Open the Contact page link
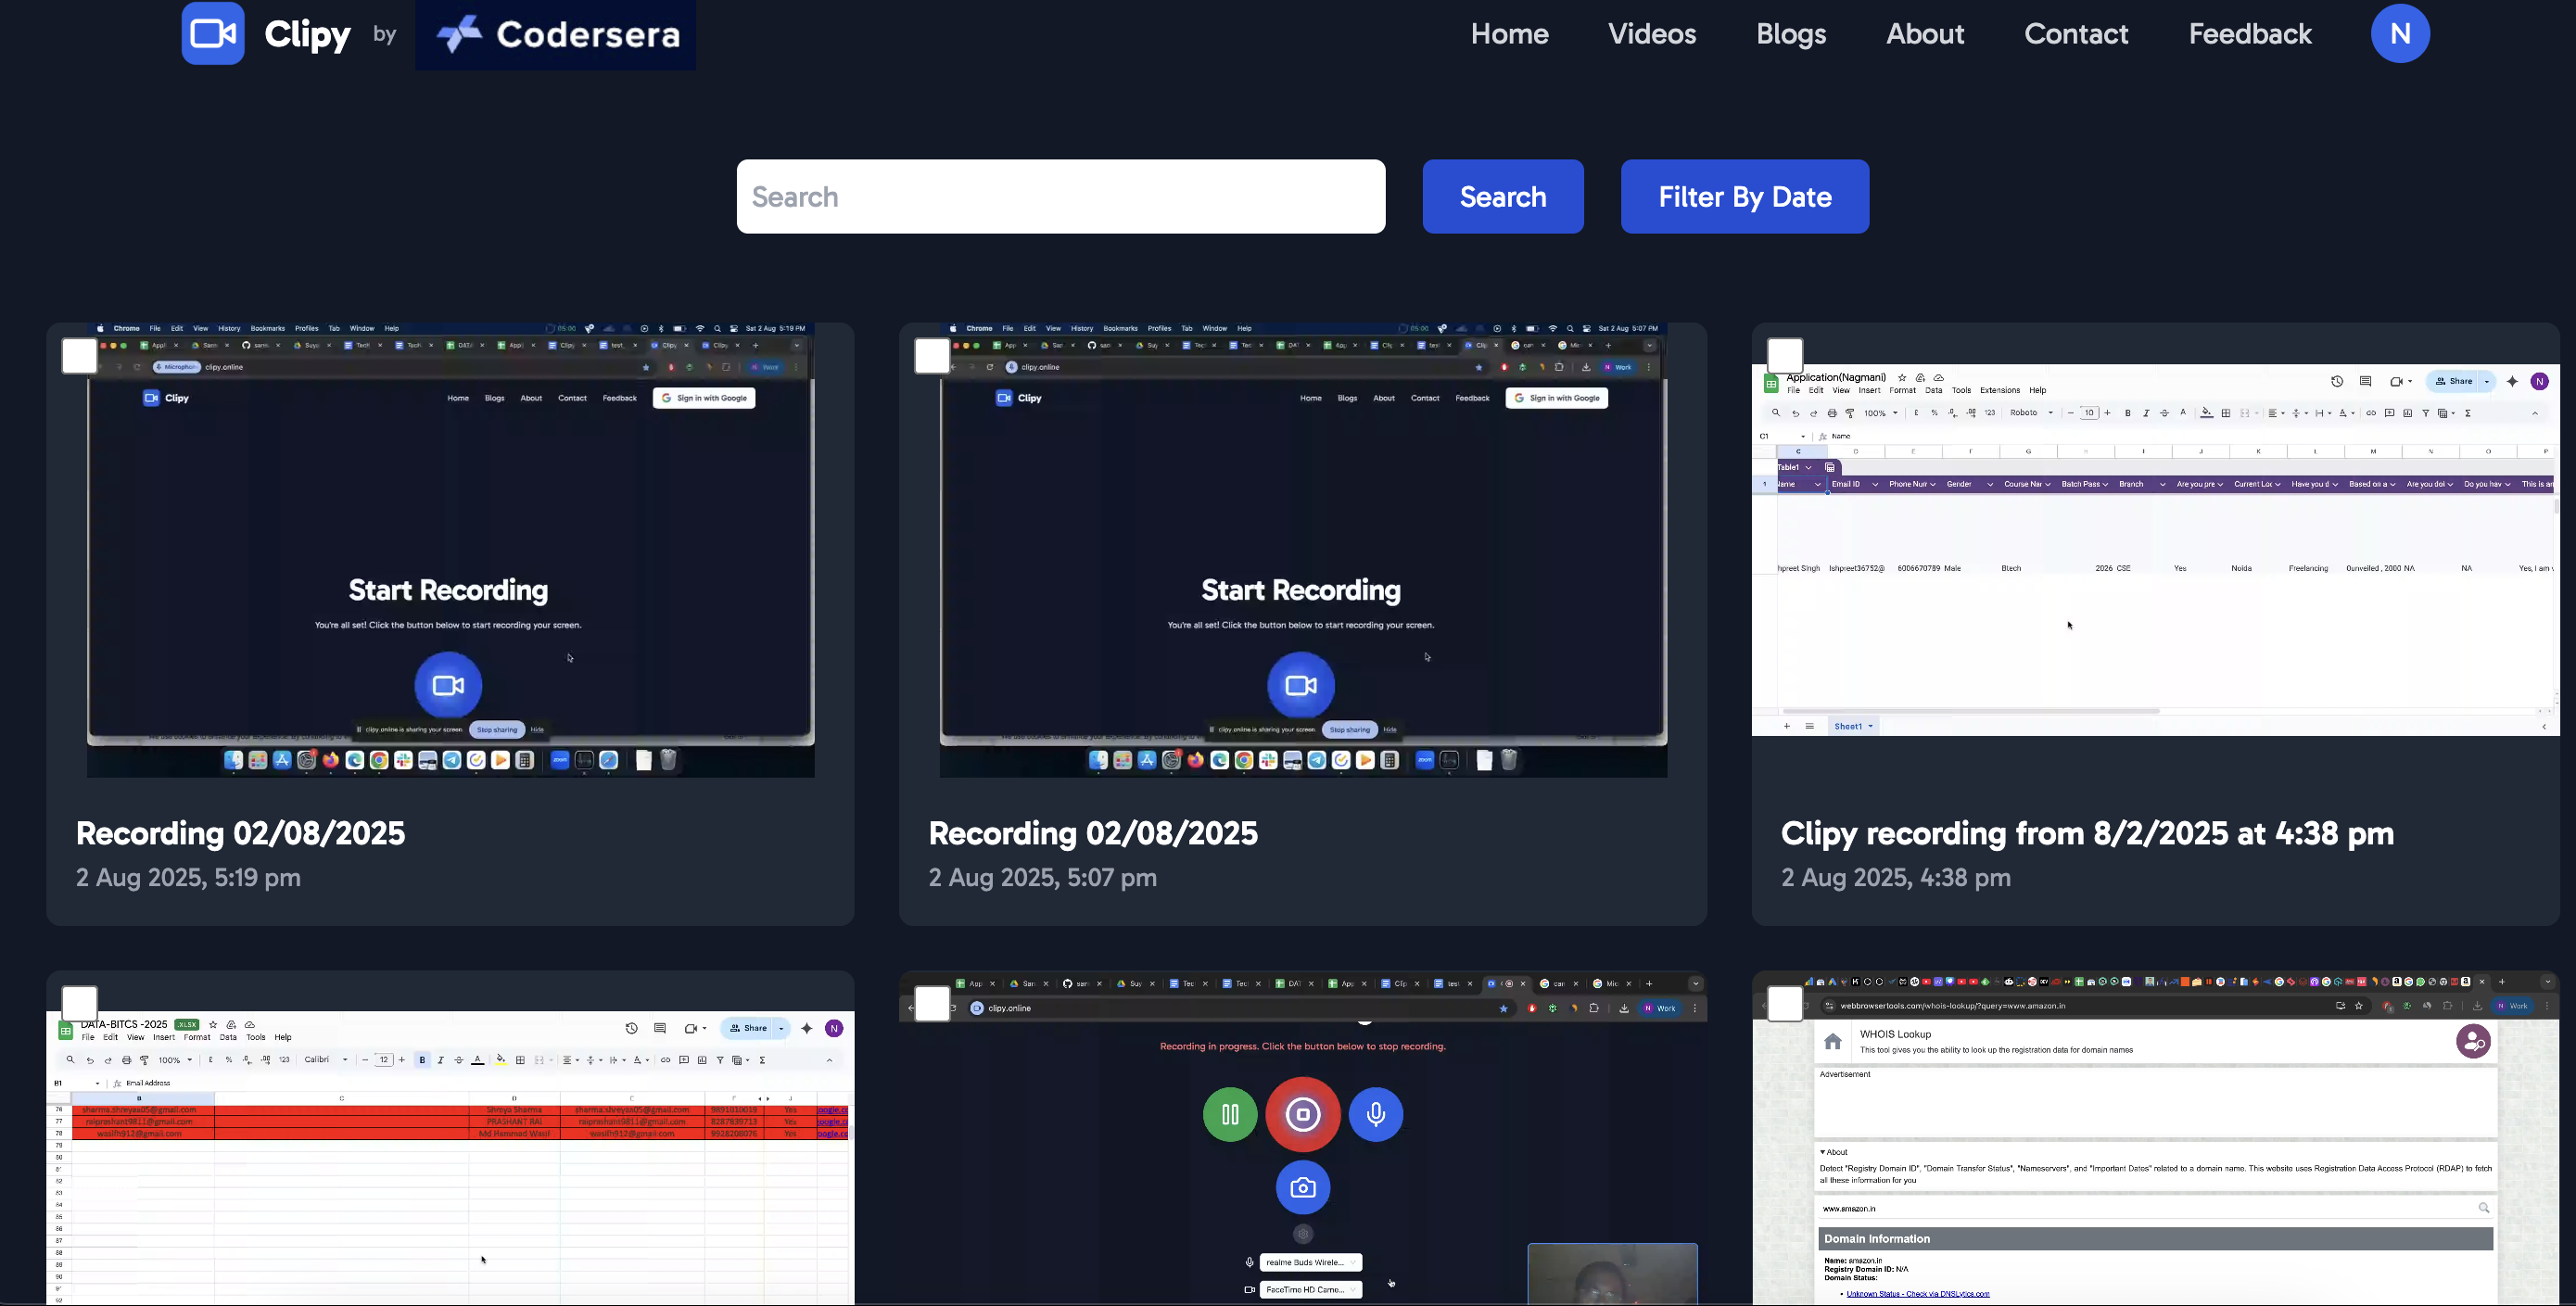Image resolution: width=2576 pixels, height=1306 pixels. pos(2076,34)
